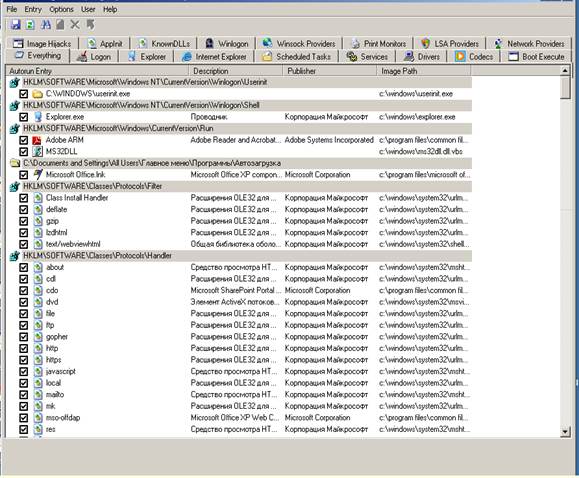Disable the Microsoft Office.lnk startup entry
This screenshot has width=579, height=478.
pyautogui.click(x=24, y=175)
